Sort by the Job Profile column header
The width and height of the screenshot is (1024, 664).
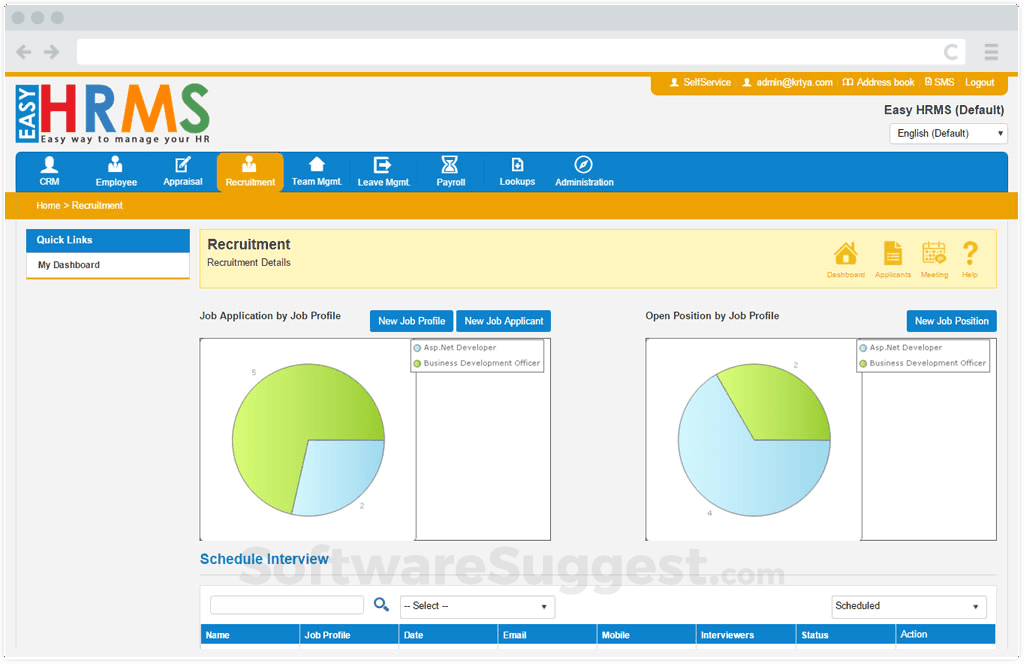click(x=349, y=635)
